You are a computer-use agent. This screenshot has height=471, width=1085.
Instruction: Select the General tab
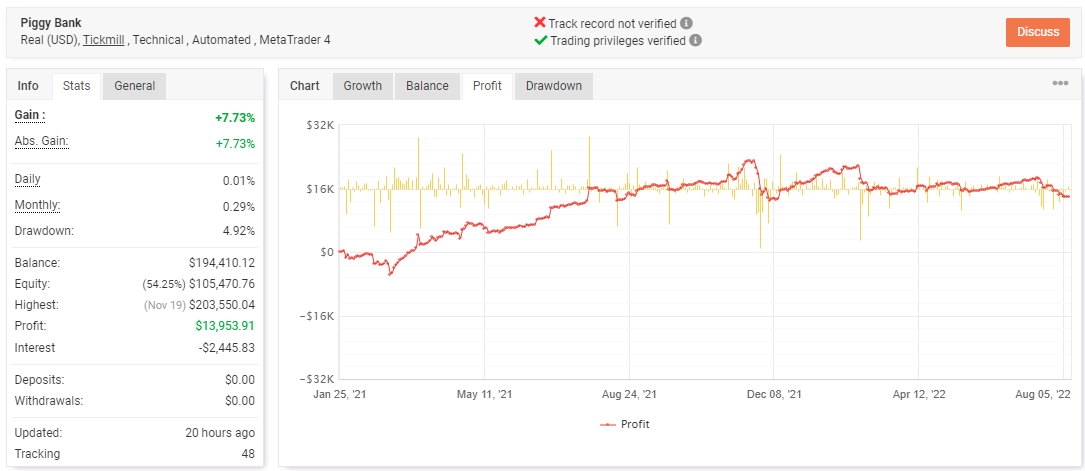click(135, 86)
